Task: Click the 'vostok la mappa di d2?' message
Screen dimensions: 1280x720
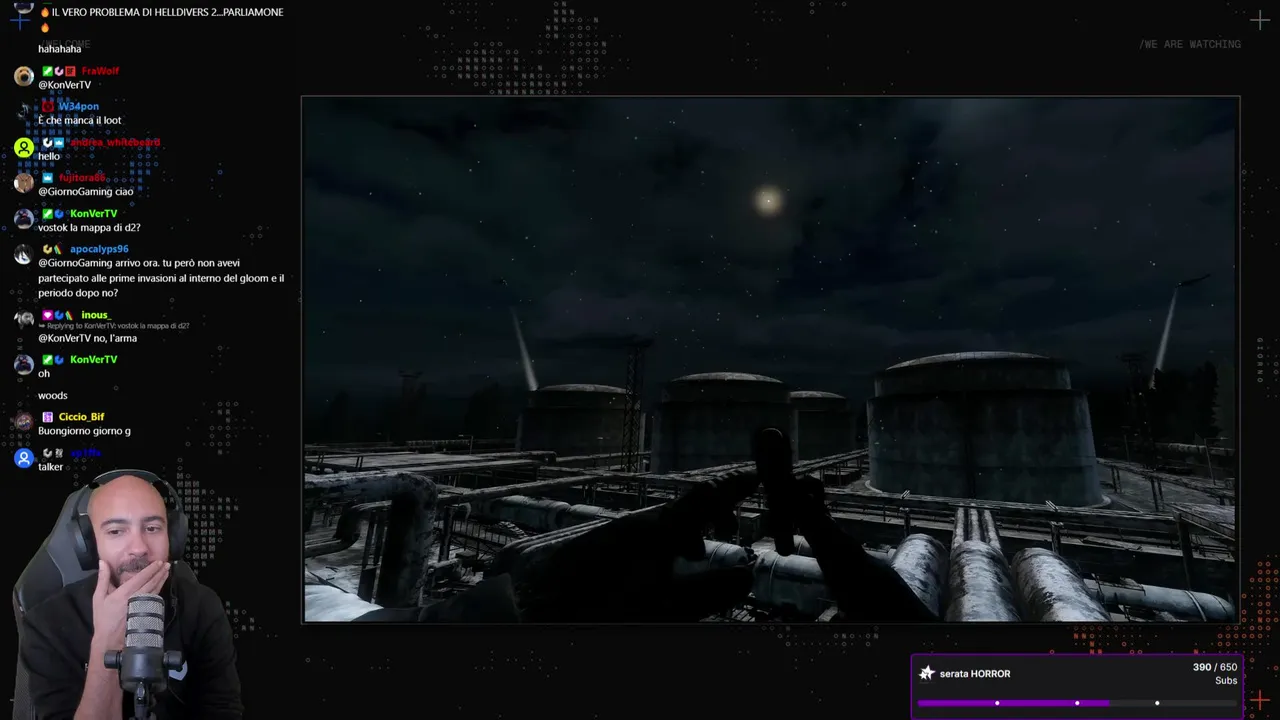Action: (x=89, y=228)
